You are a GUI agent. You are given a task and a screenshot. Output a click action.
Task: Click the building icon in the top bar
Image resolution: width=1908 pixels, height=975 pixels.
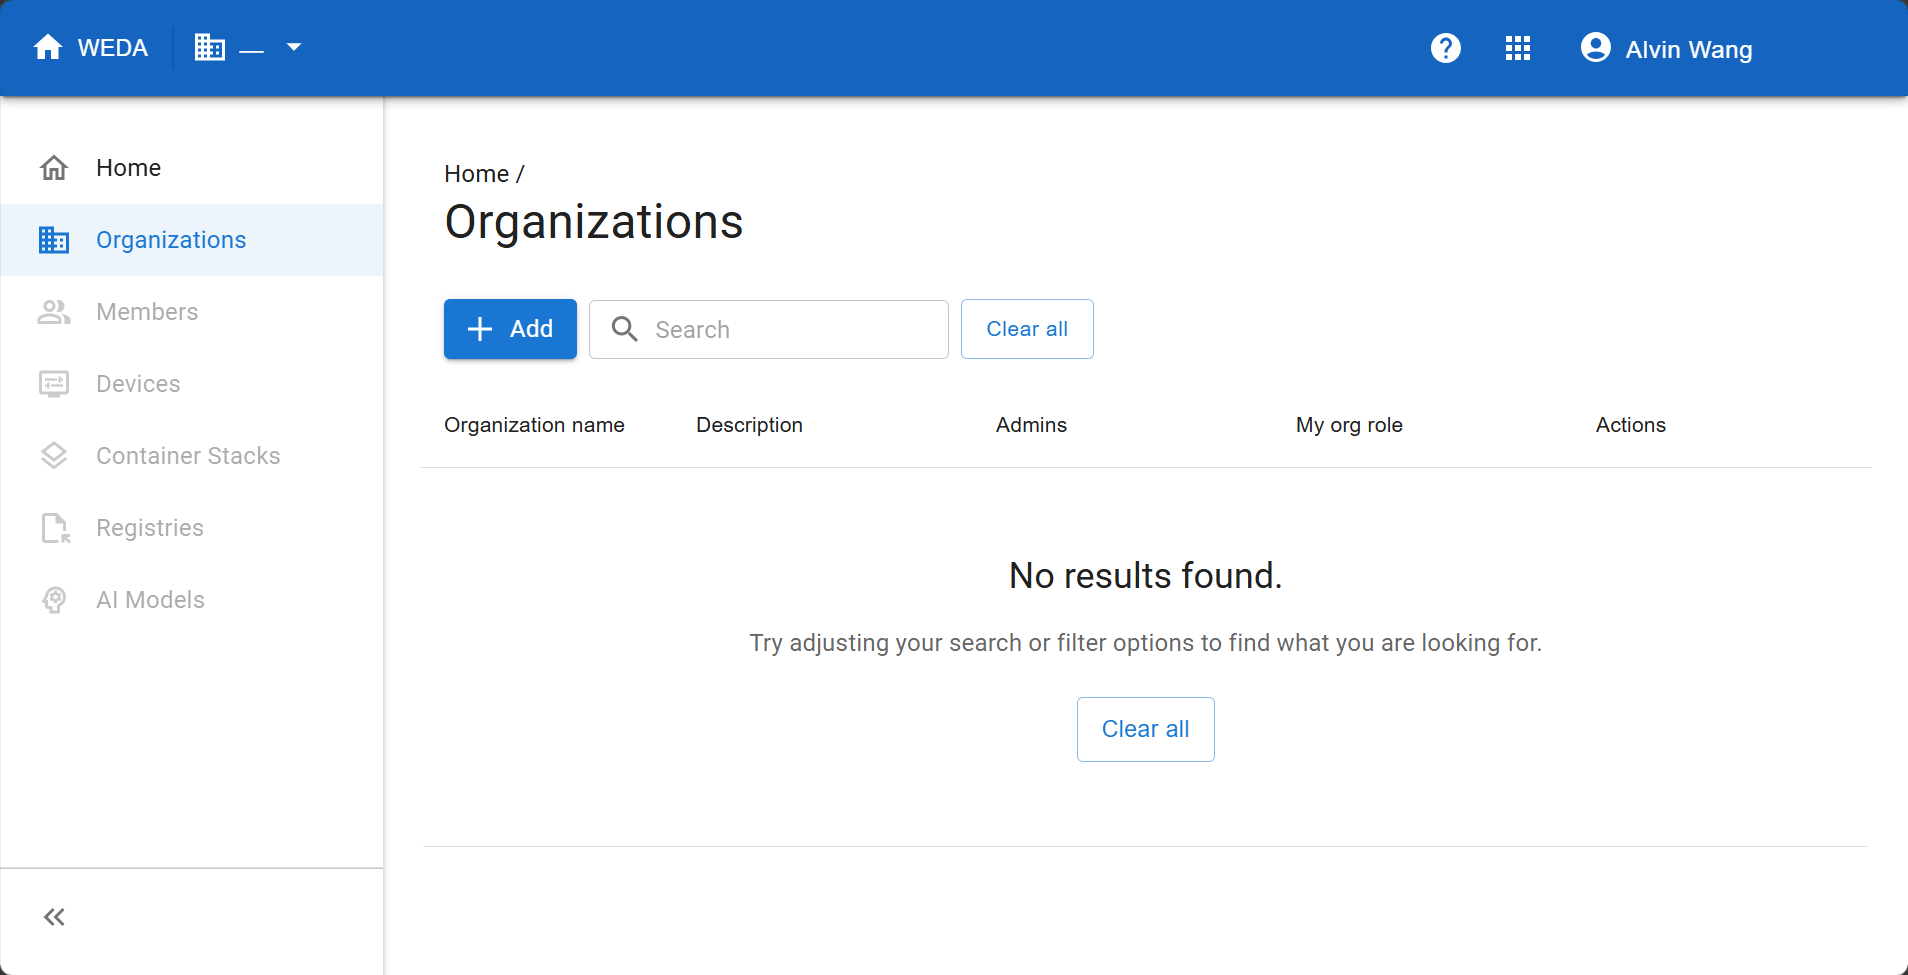coord(210,47)
